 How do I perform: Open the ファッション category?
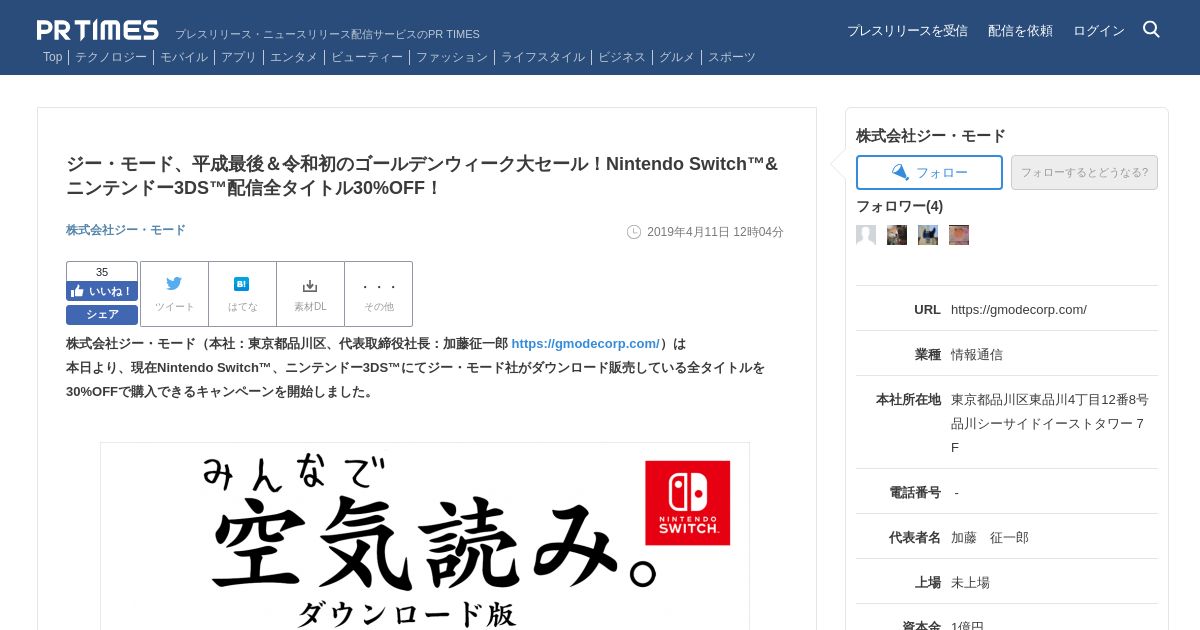pos(452,57)
